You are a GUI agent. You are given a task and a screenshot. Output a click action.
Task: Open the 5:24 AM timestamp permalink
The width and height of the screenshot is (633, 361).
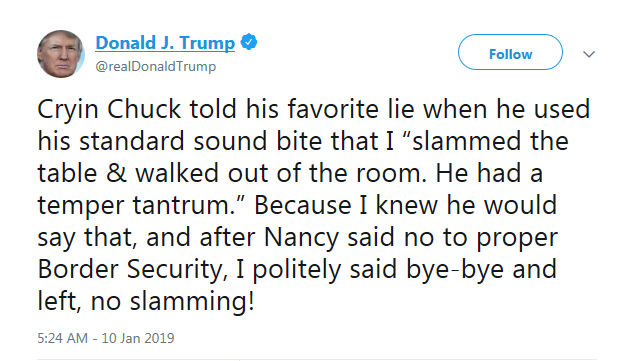coord(62,338)
